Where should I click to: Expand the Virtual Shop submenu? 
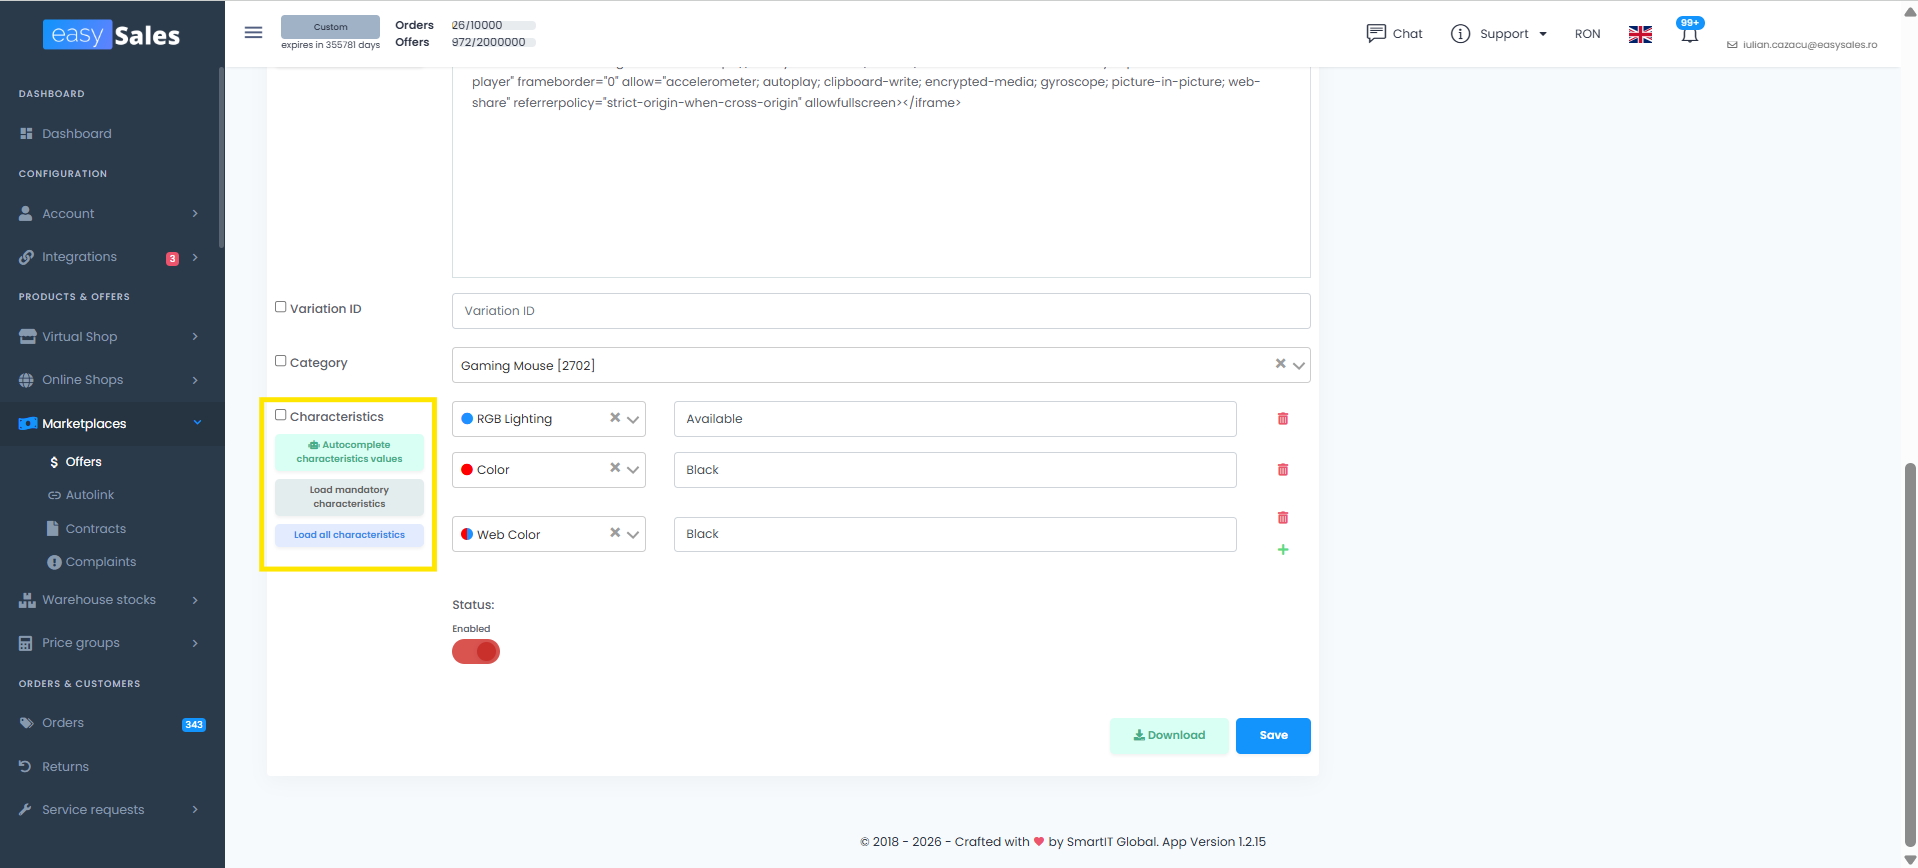195,337
